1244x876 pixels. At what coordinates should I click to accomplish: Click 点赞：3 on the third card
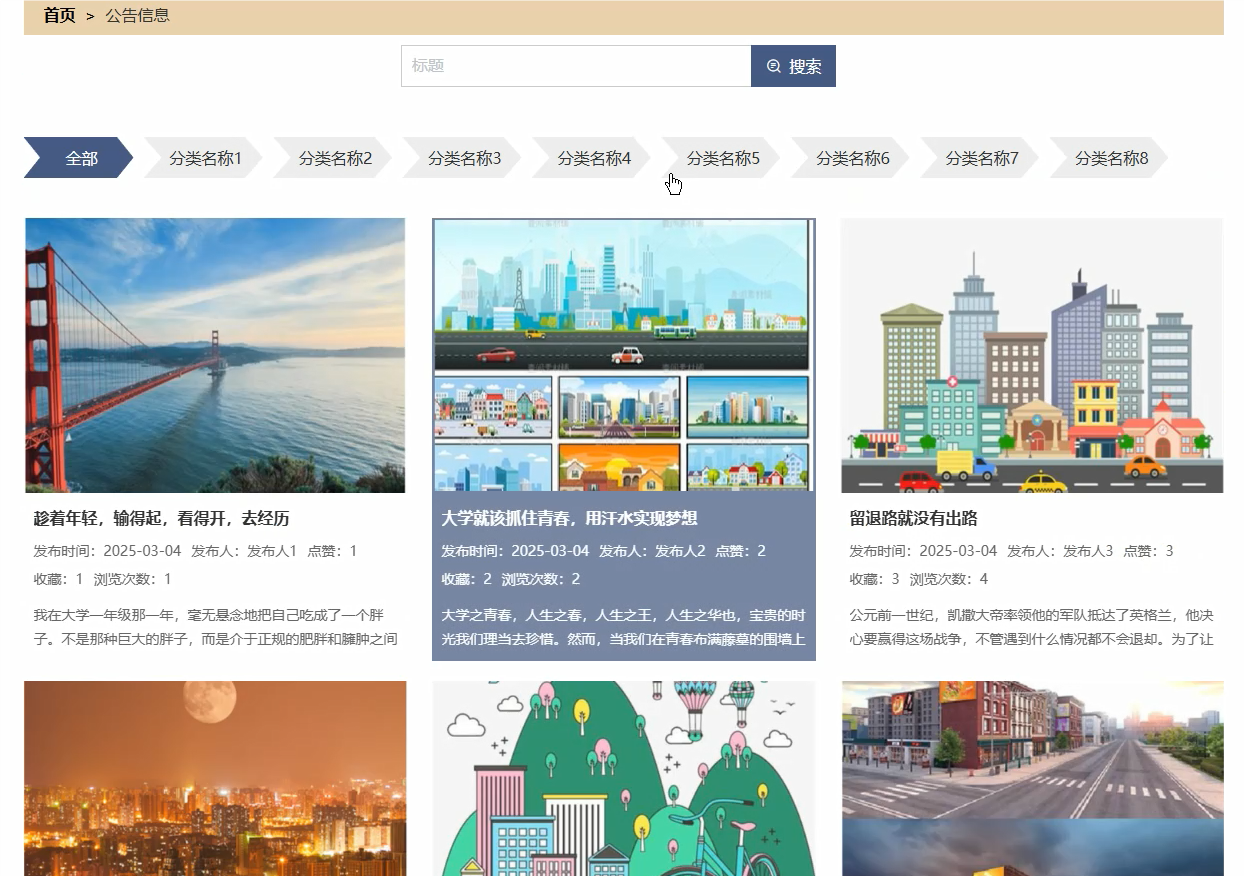tap(1148, 551)
